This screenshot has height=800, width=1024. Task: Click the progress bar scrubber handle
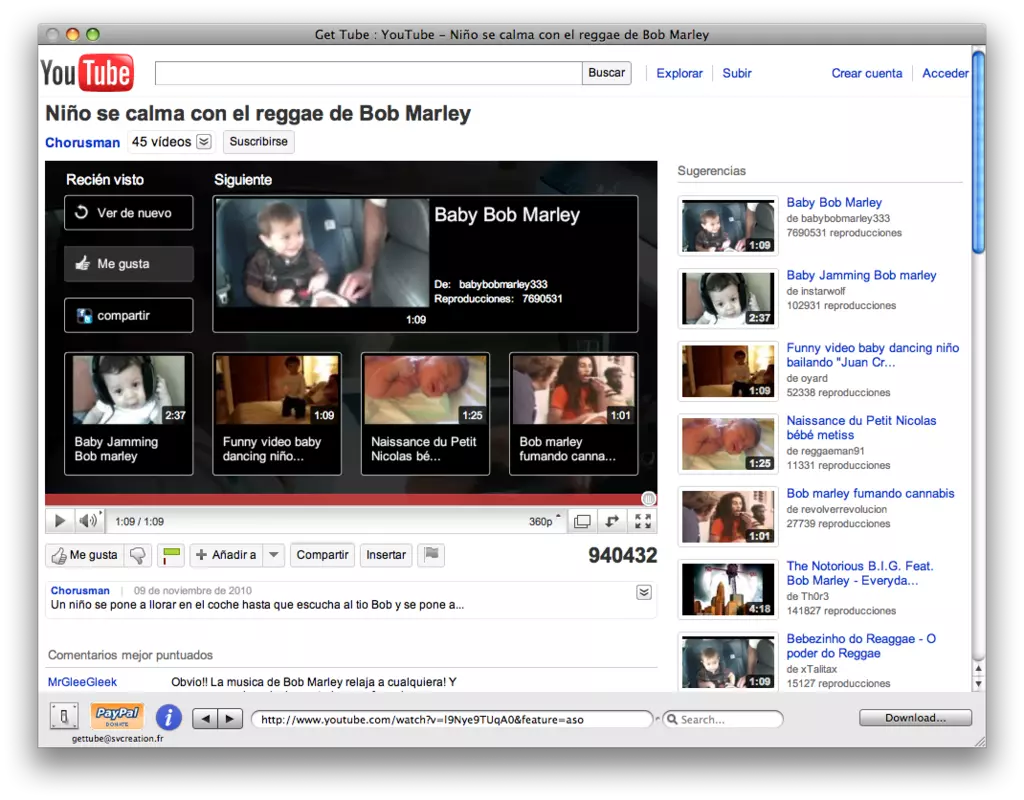[648, 499]
